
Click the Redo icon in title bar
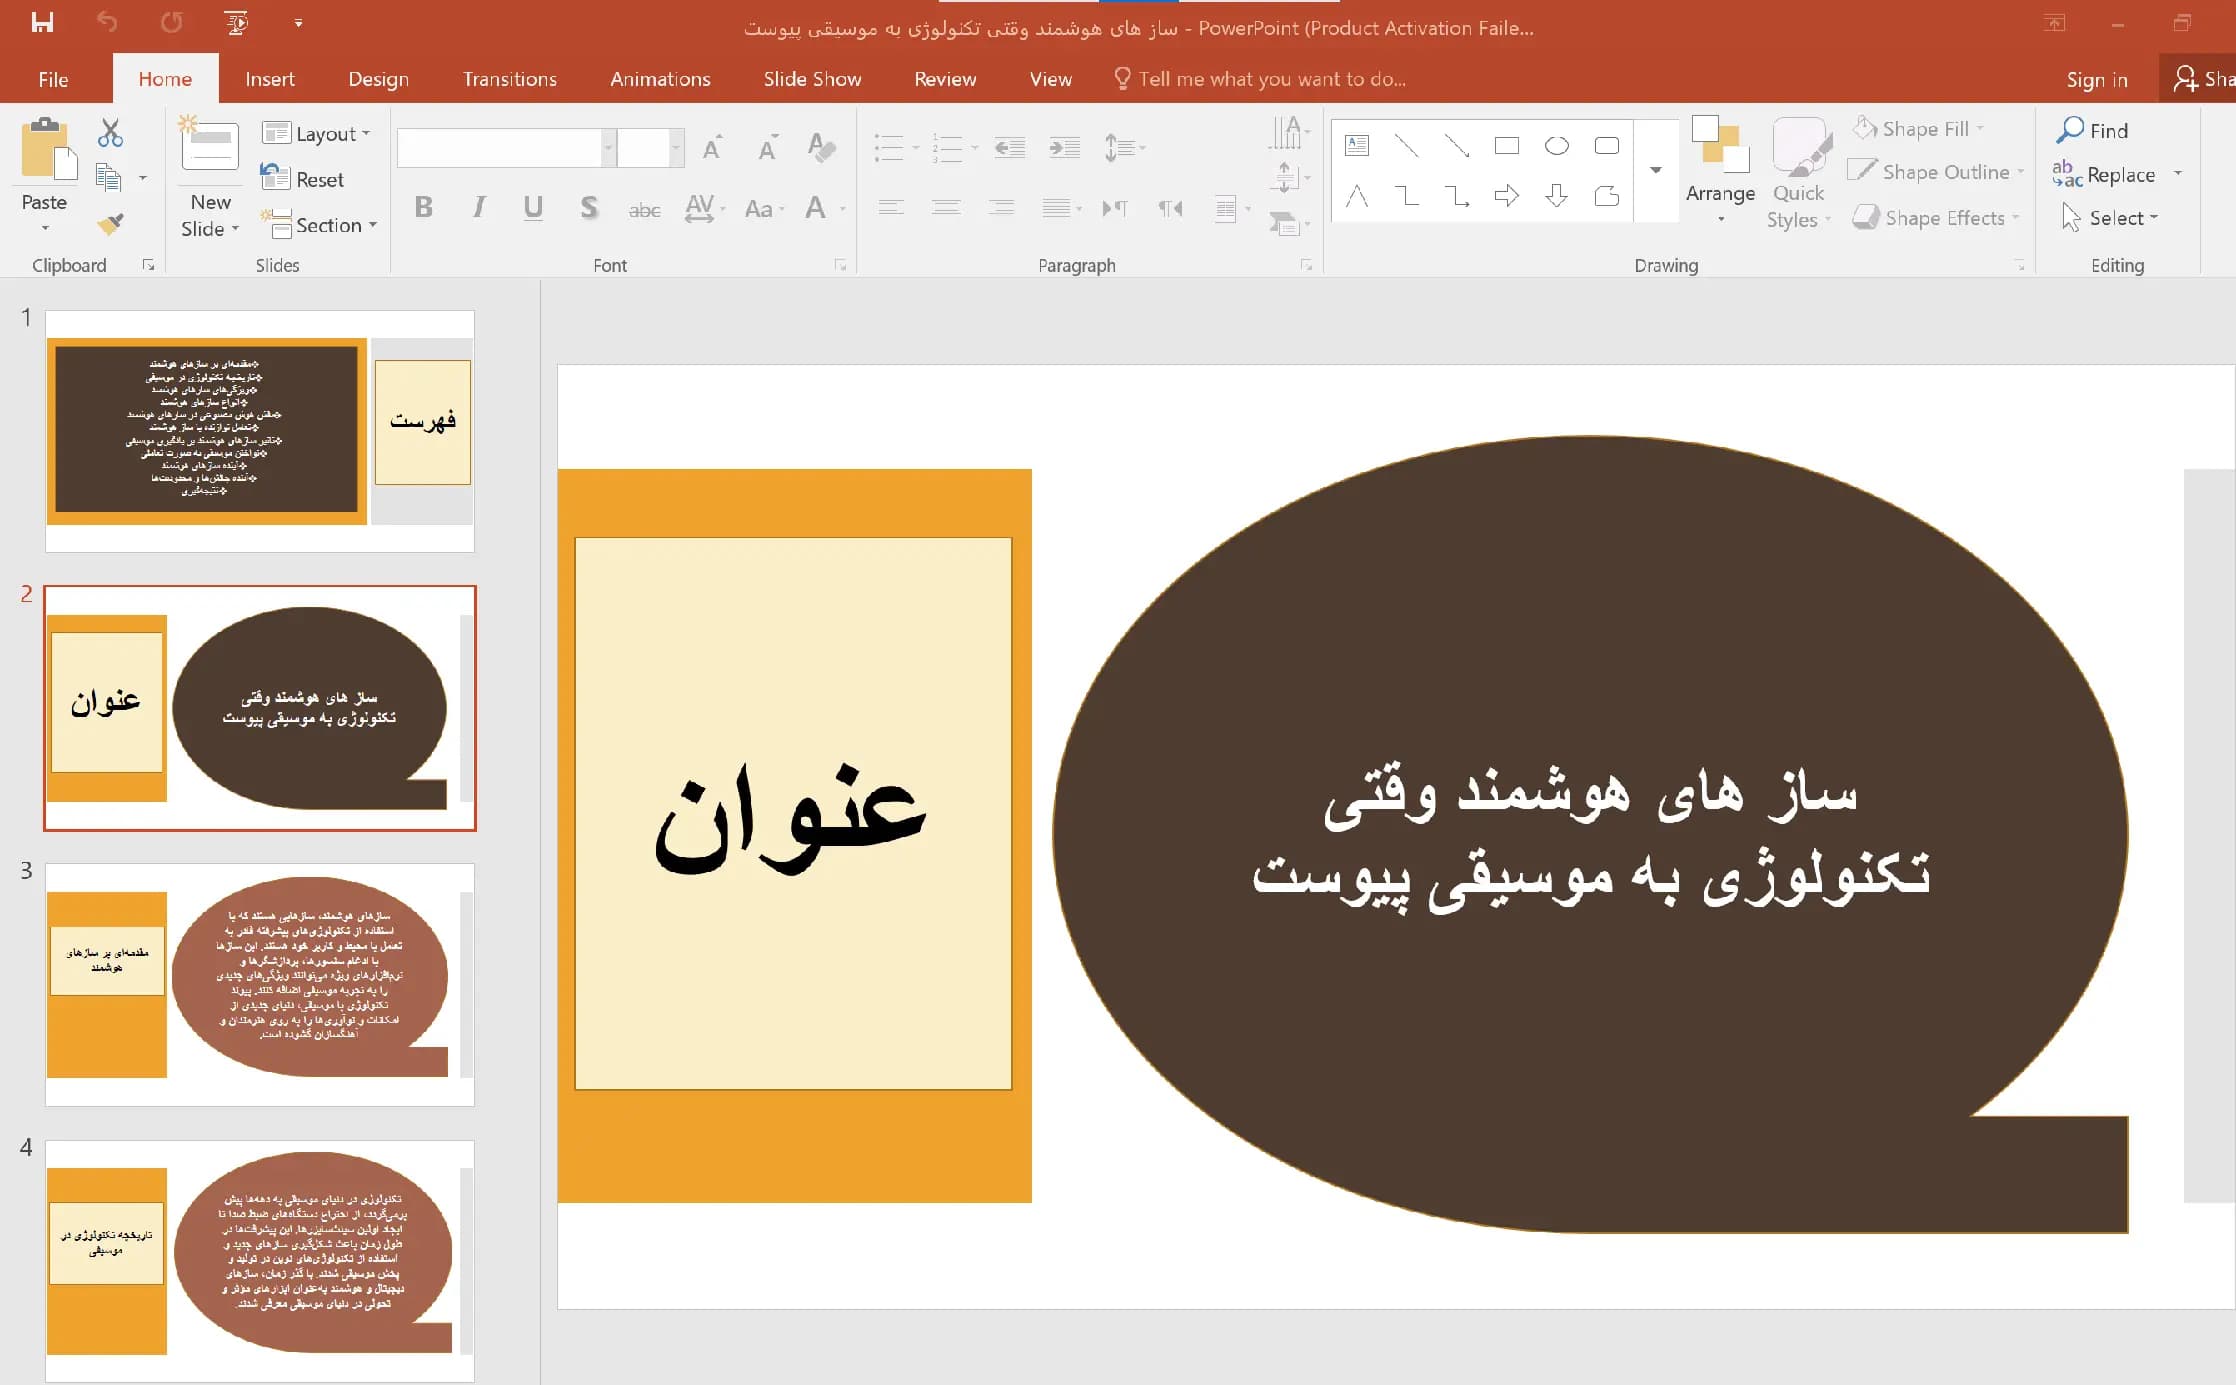coord(172,22)
